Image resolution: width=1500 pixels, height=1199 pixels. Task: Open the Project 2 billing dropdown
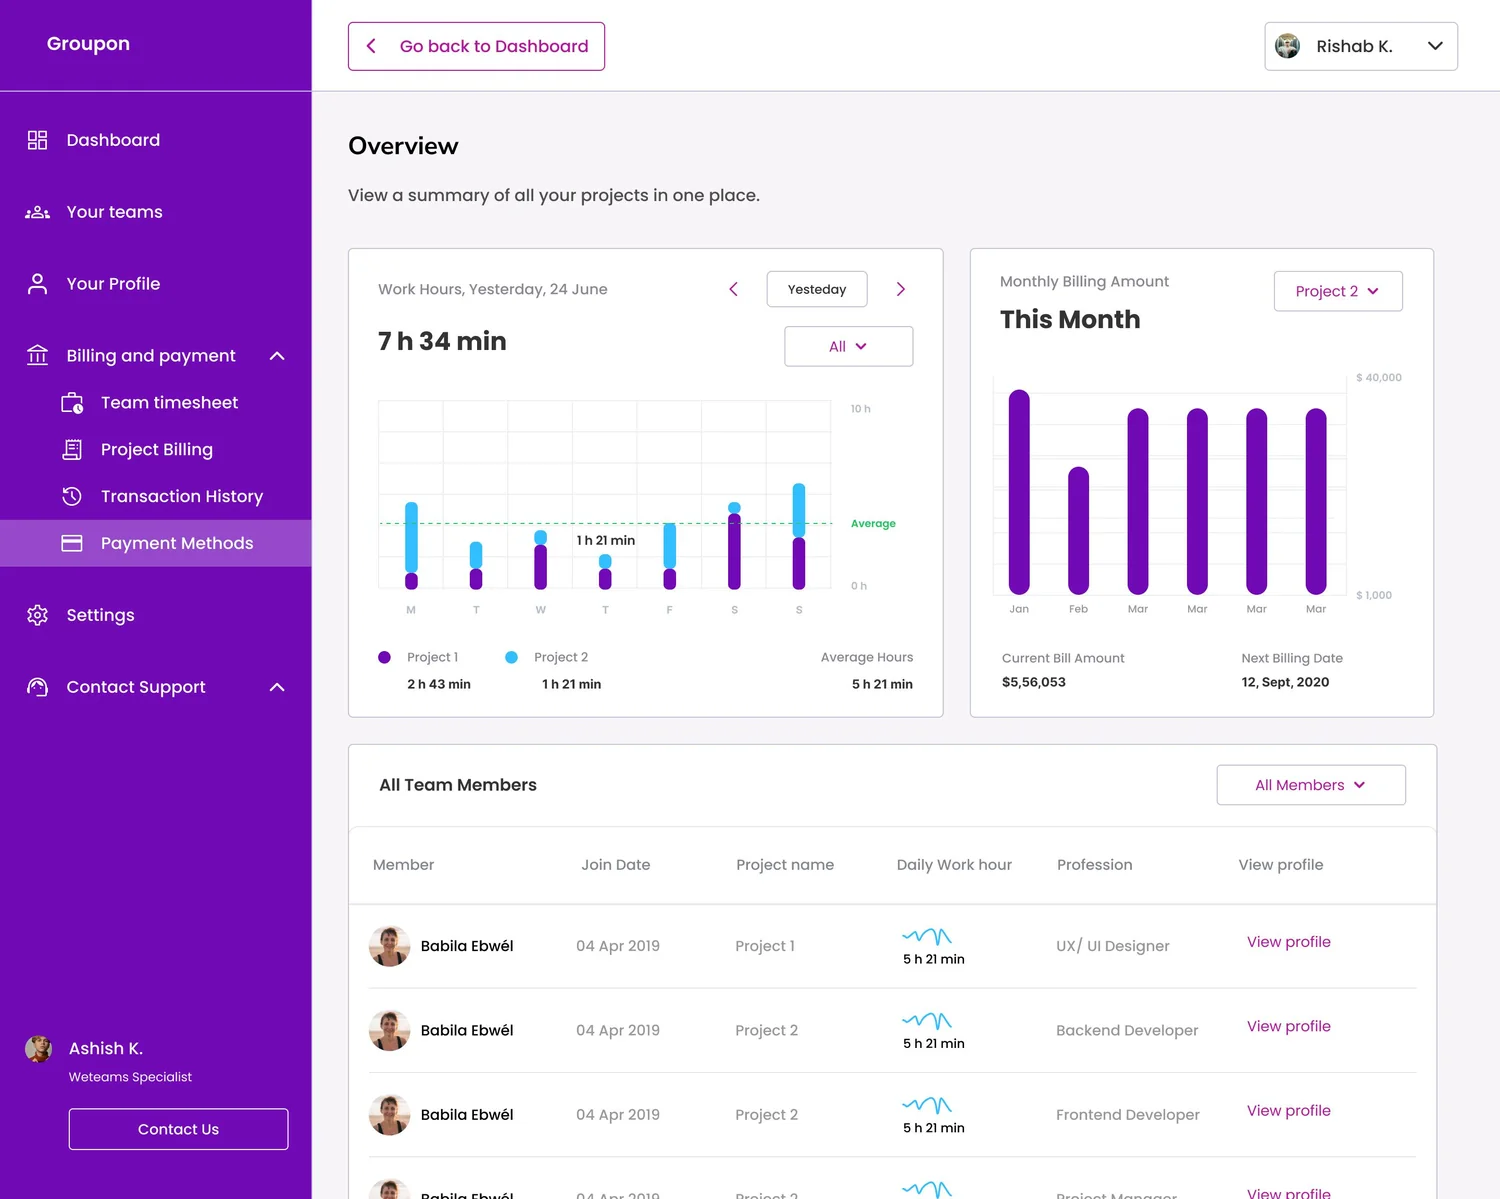pyautogui.click(x=1338, y=291)
